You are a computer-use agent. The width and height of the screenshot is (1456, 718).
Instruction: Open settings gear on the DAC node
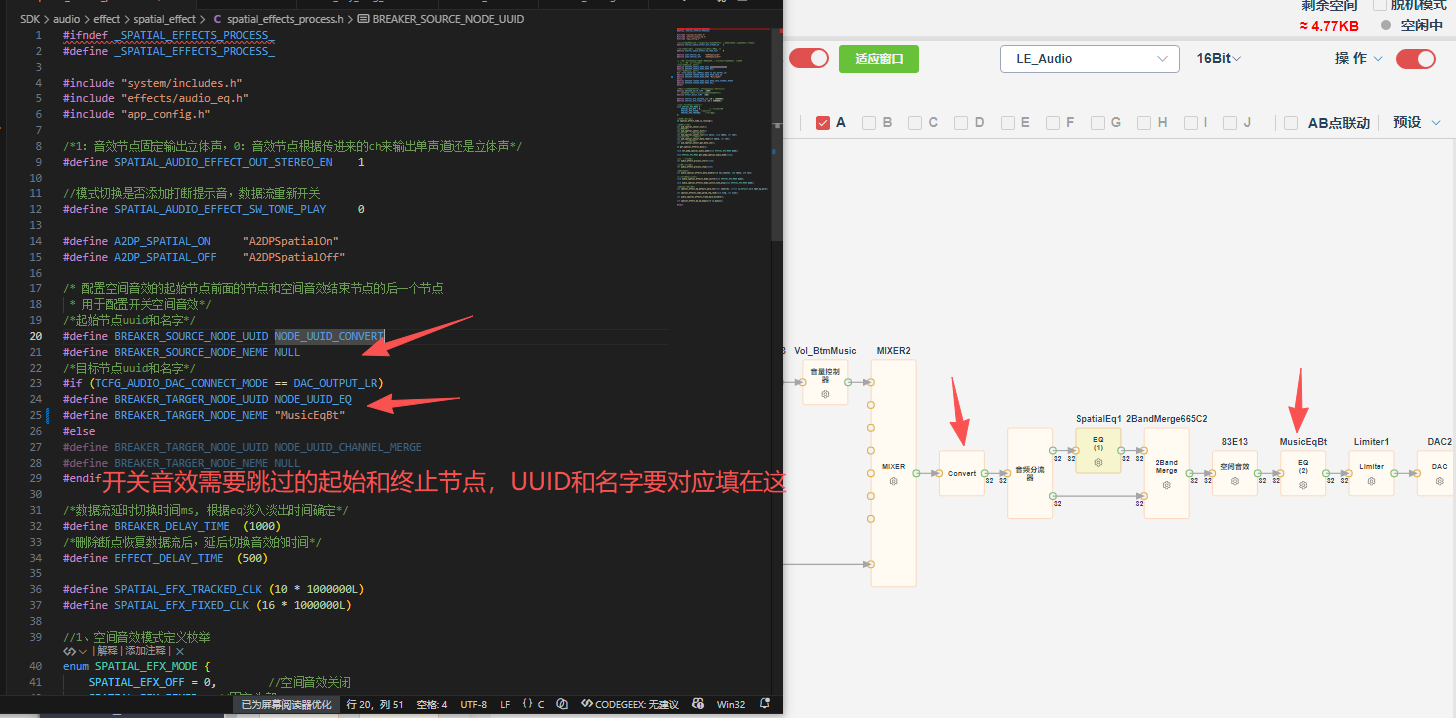pos(1439,481)
